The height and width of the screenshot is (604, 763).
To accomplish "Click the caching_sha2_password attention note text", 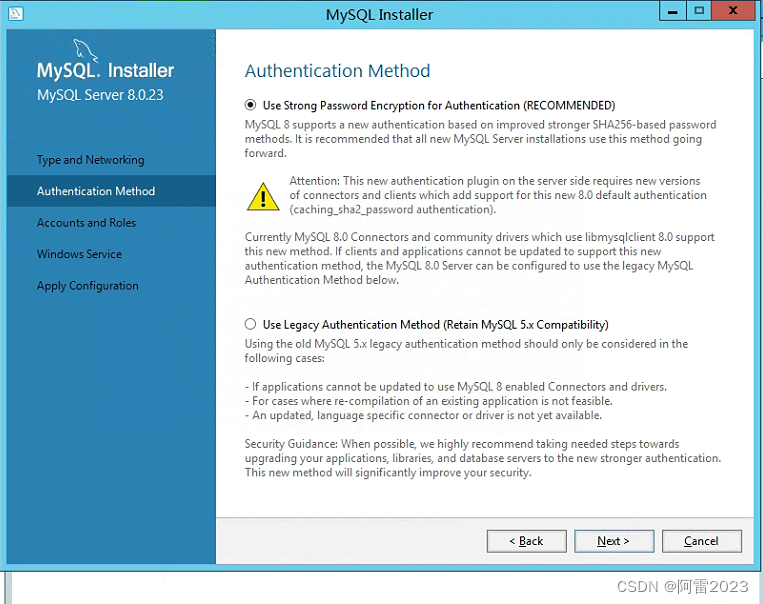I will [x=498, y=195].
